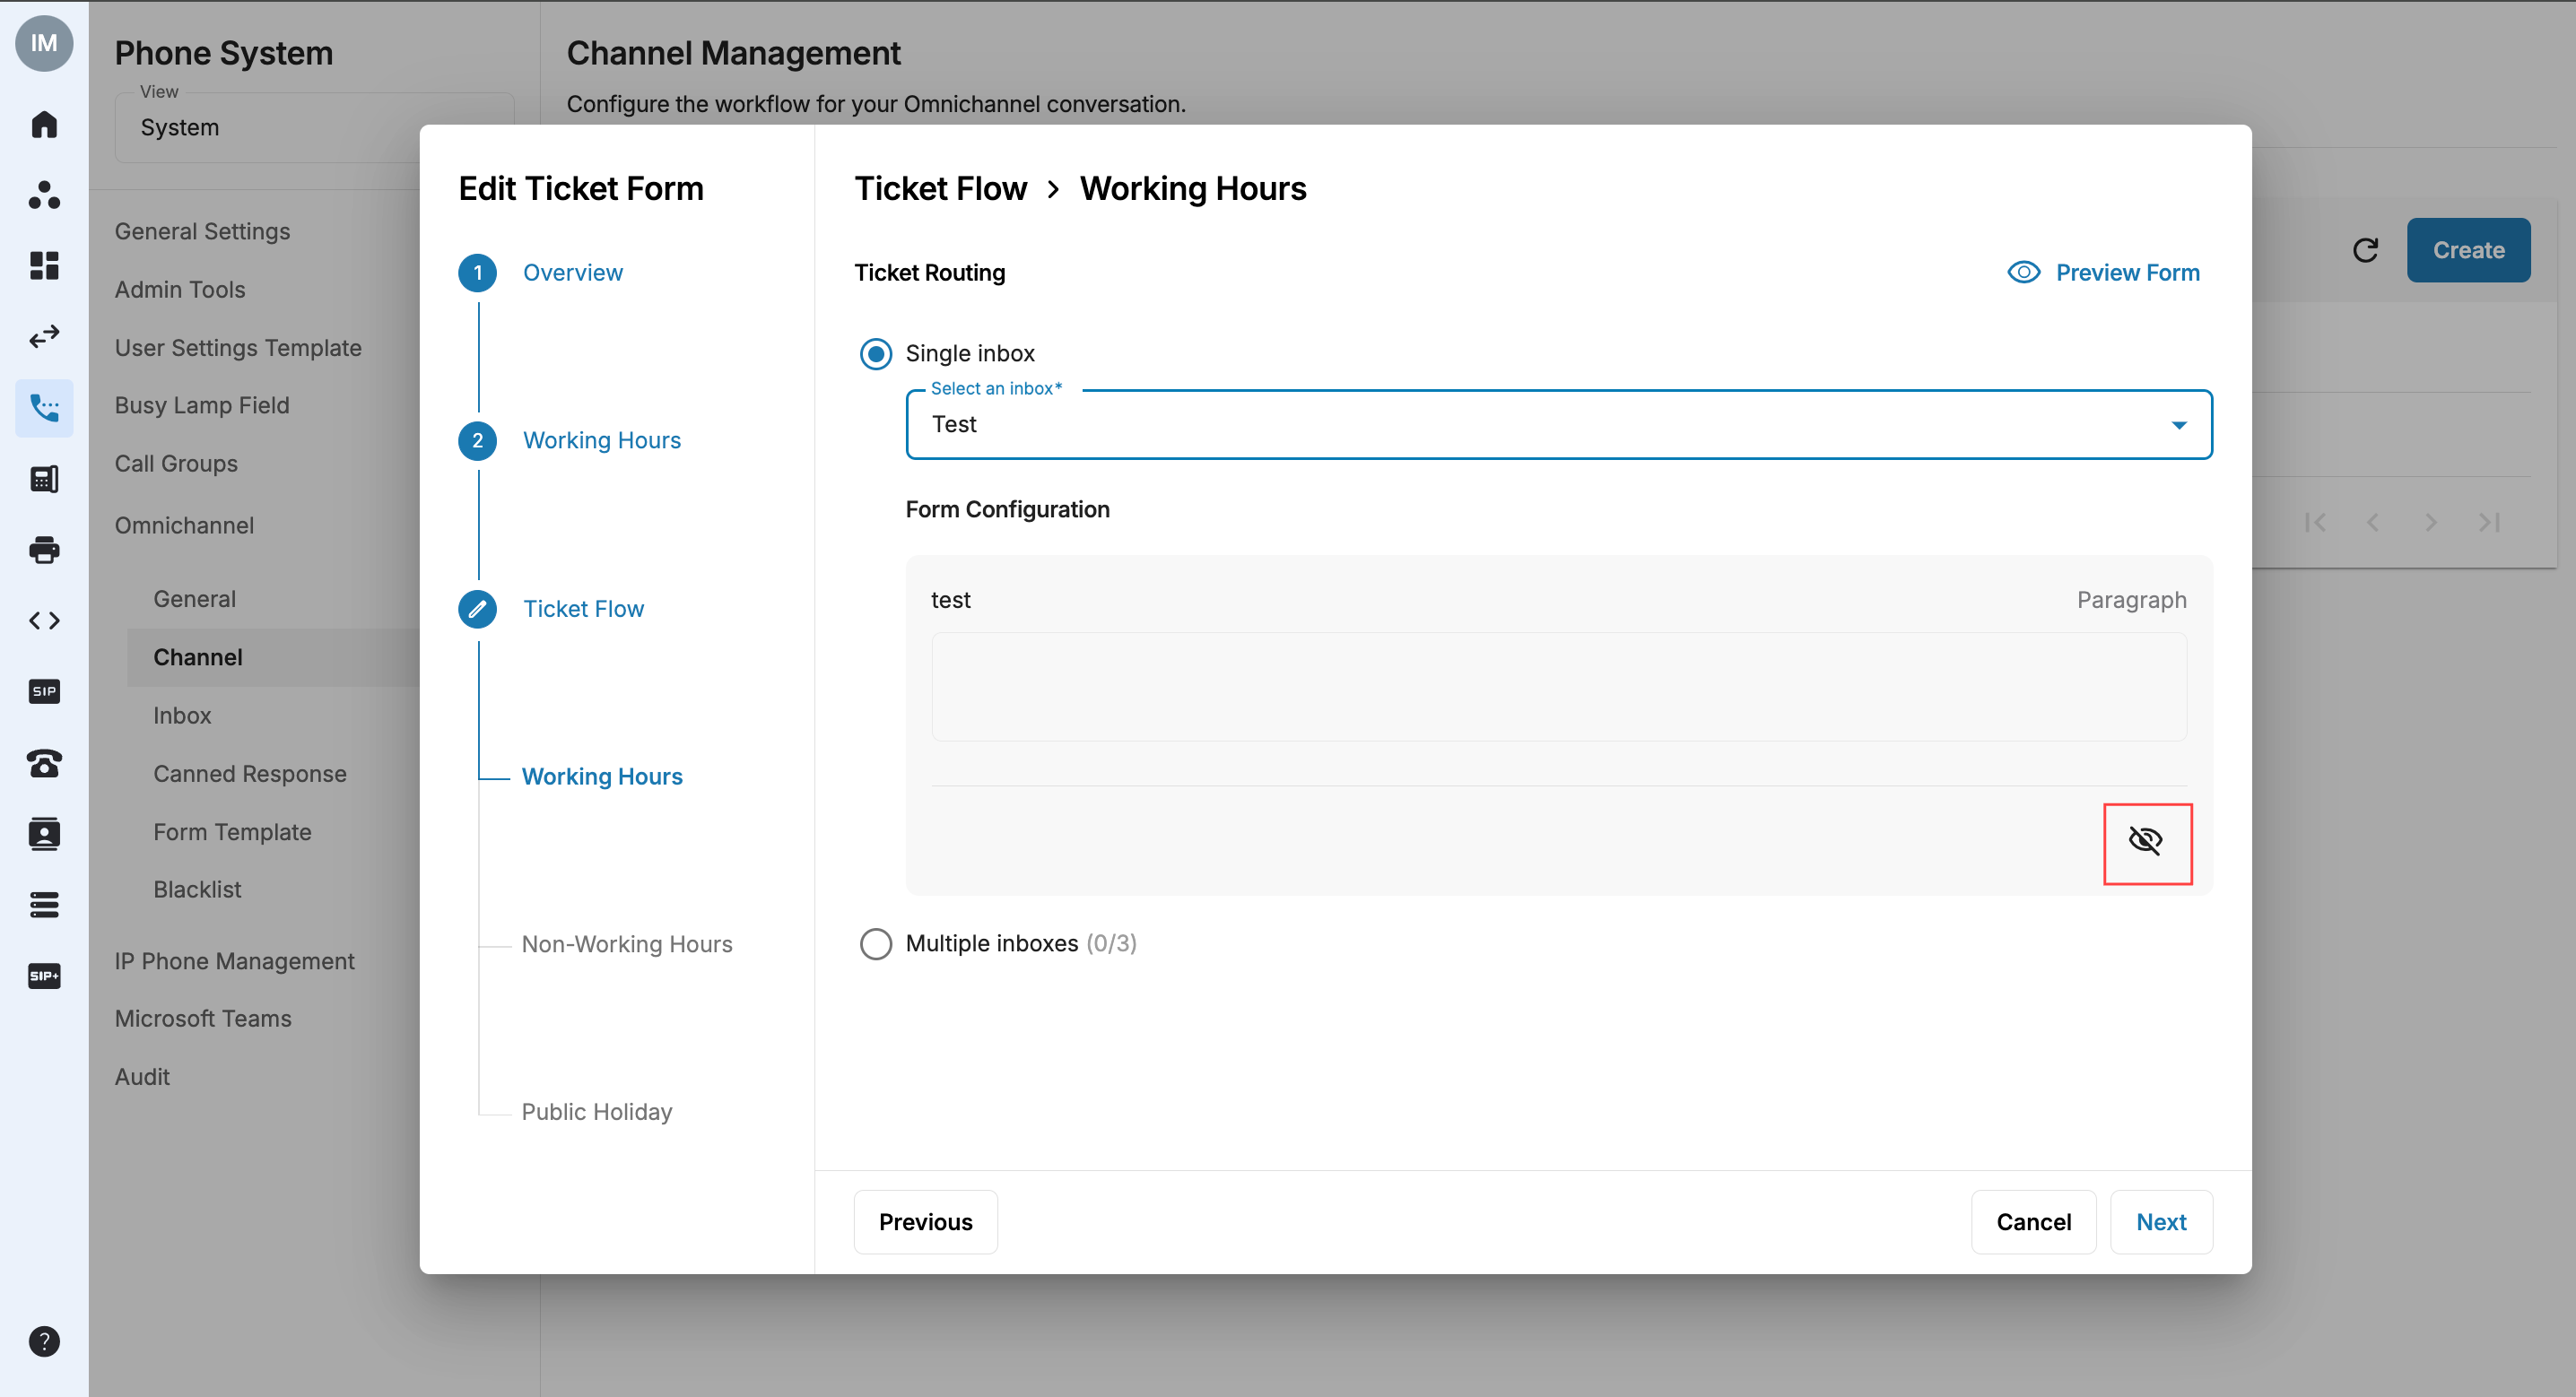The image size is (2576, 1397).
Task: Open the View System dropdown
Action: pos(314,127)
